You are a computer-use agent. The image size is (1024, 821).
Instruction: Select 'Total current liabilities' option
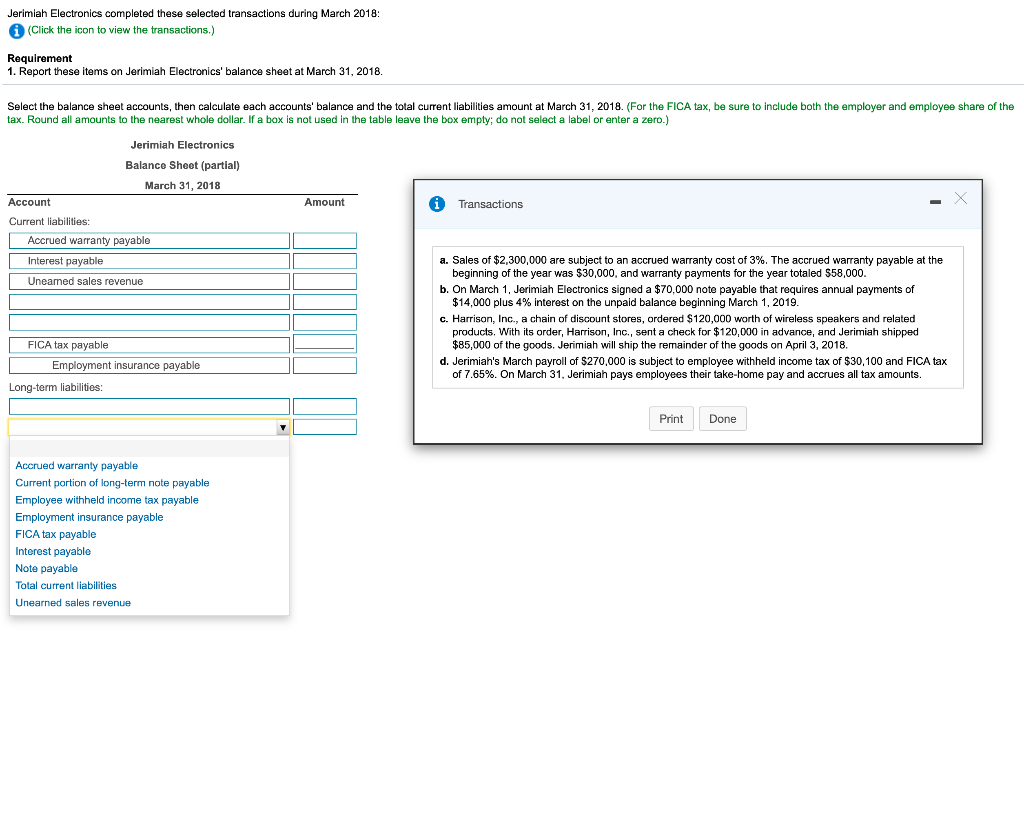click(66, 585)
